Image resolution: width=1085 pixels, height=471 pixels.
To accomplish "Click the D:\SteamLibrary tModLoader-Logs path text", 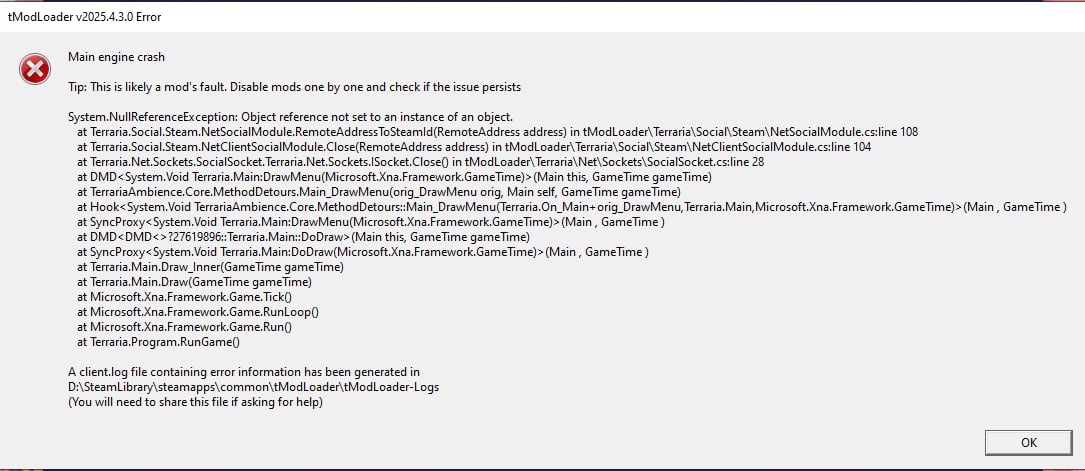I will coord(253,387).
